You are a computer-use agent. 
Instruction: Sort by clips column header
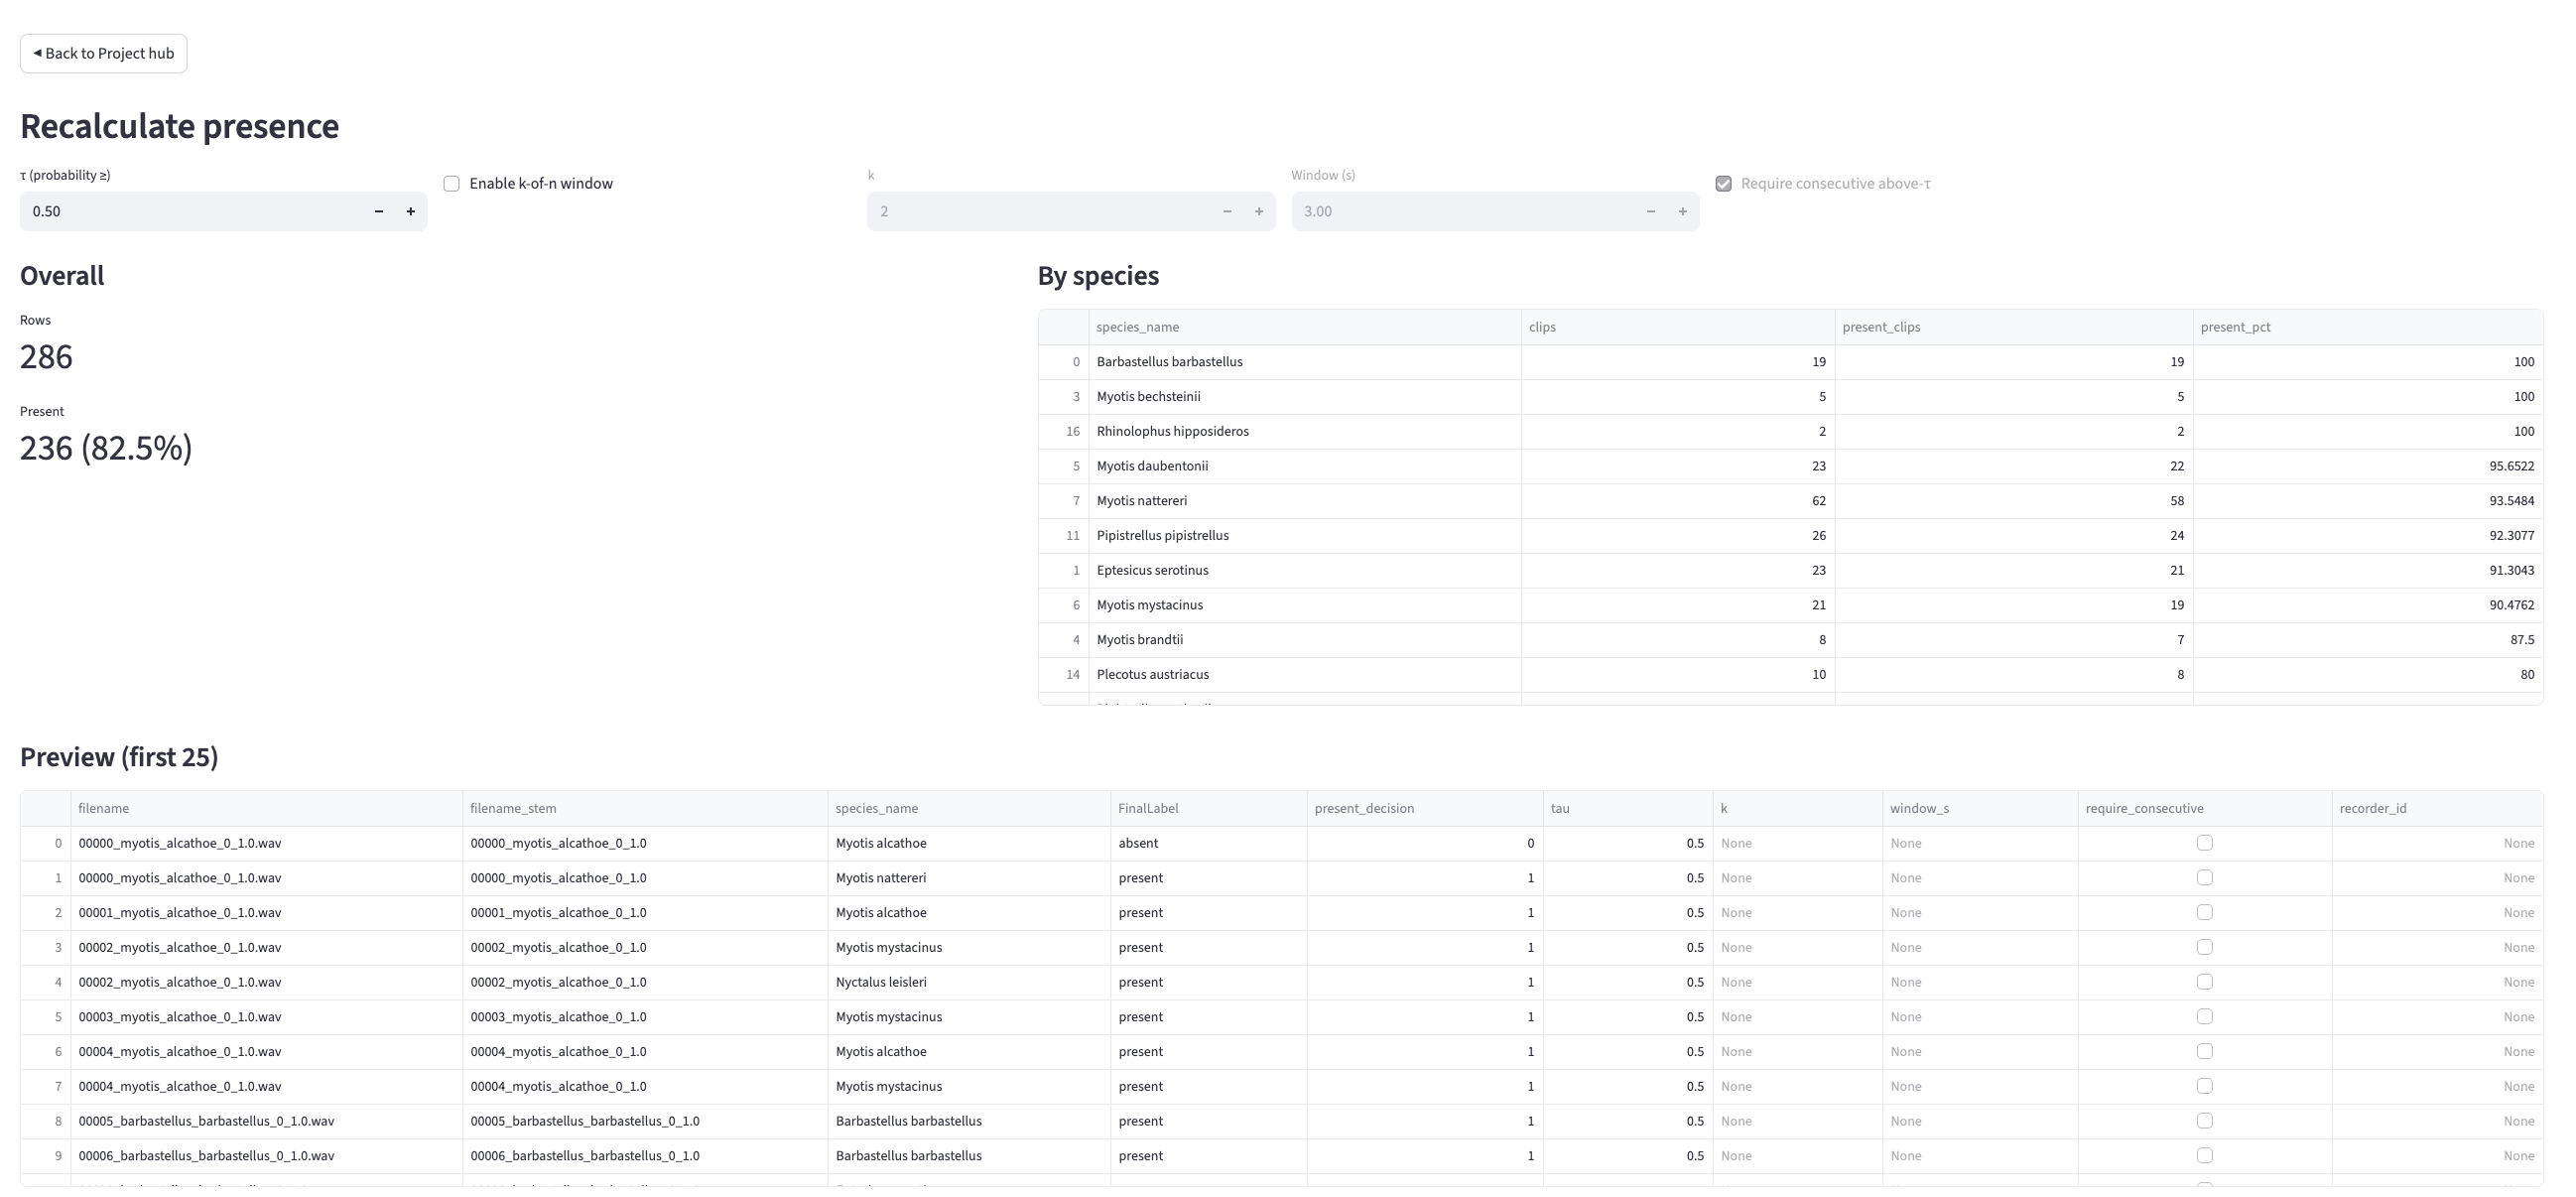(x=1542, y=327)
